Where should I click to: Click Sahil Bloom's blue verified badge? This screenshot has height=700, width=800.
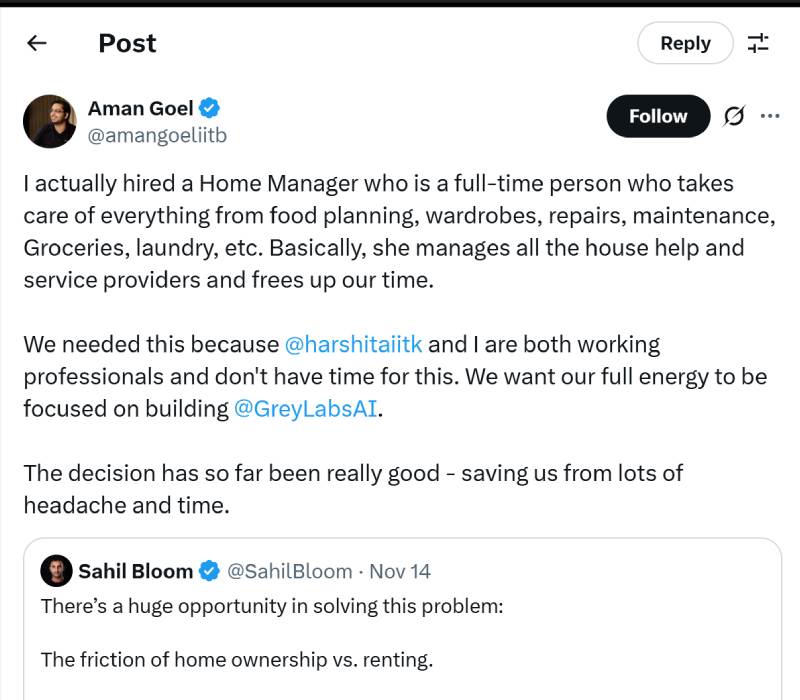point(209,571)
